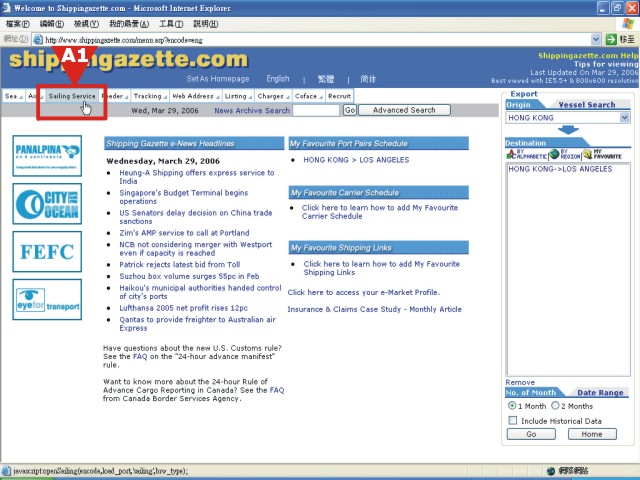Select the 1 Month radio button
Image resolution: width=640 pixels, height=480 pixels.
(512, 406)
